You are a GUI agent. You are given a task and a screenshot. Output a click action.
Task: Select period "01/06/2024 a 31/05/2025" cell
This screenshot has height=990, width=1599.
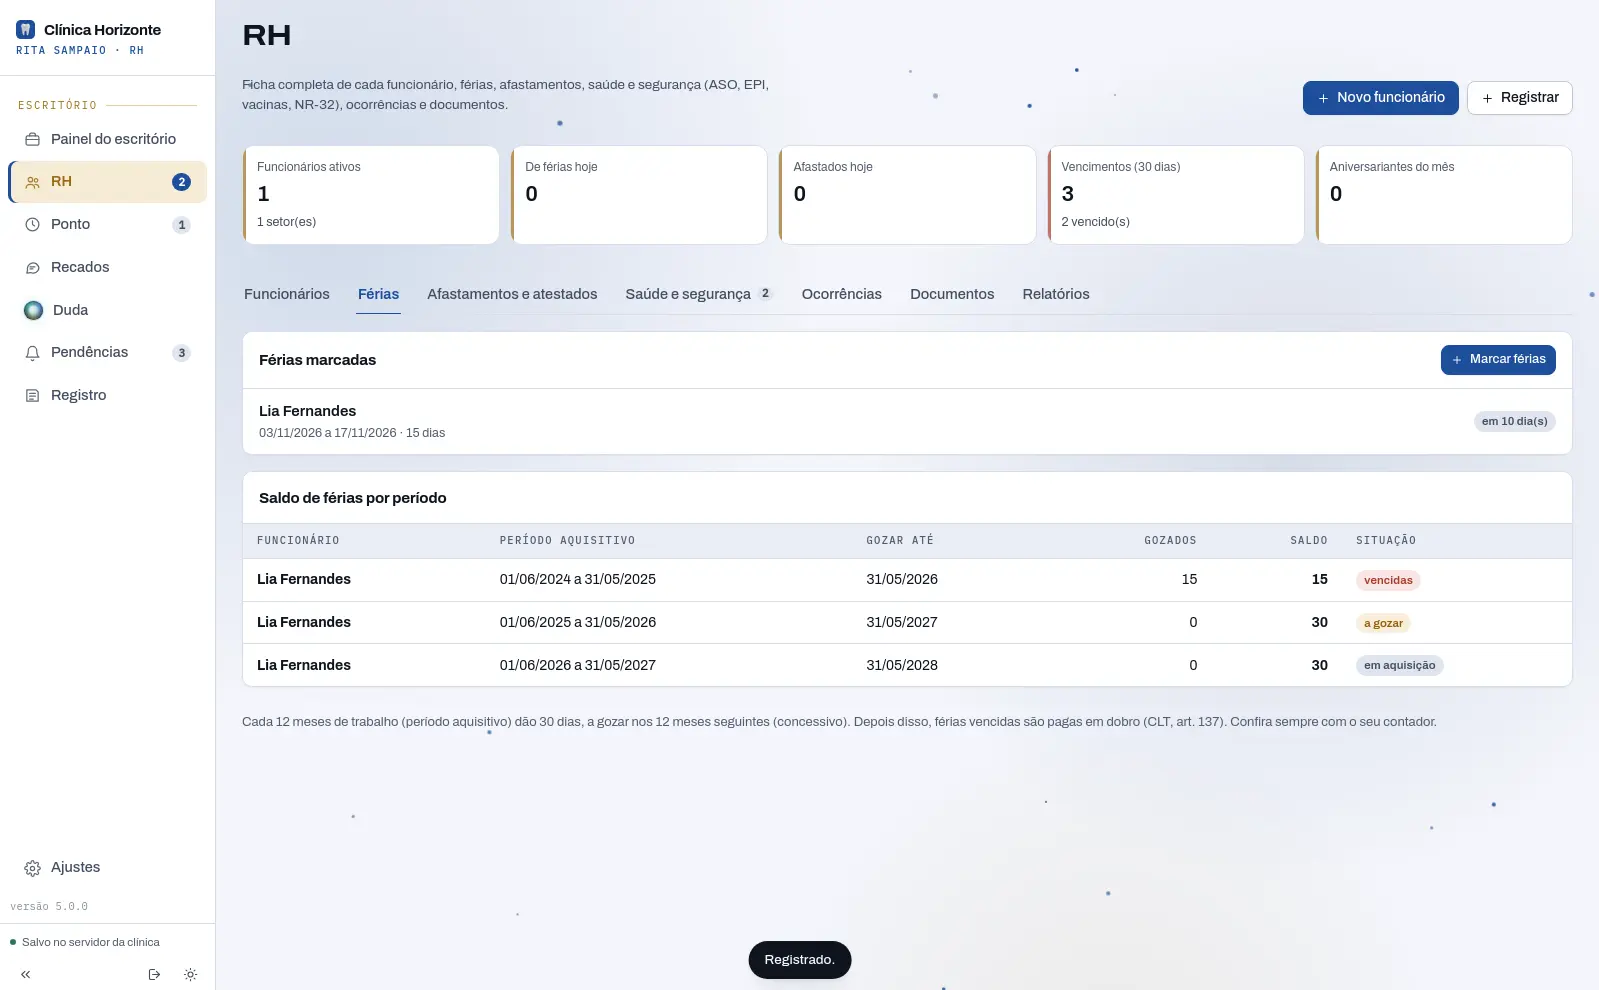point(578,580)
